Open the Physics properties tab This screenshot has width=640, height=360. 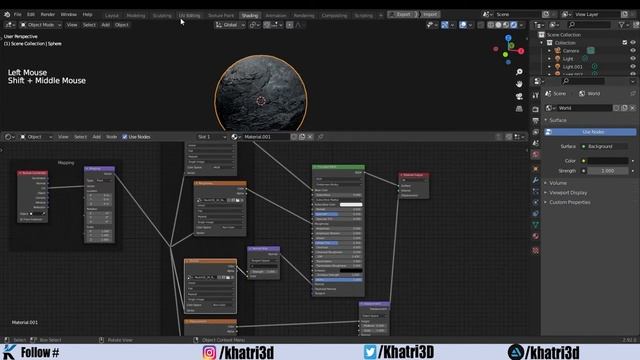[x=536, y=202]
